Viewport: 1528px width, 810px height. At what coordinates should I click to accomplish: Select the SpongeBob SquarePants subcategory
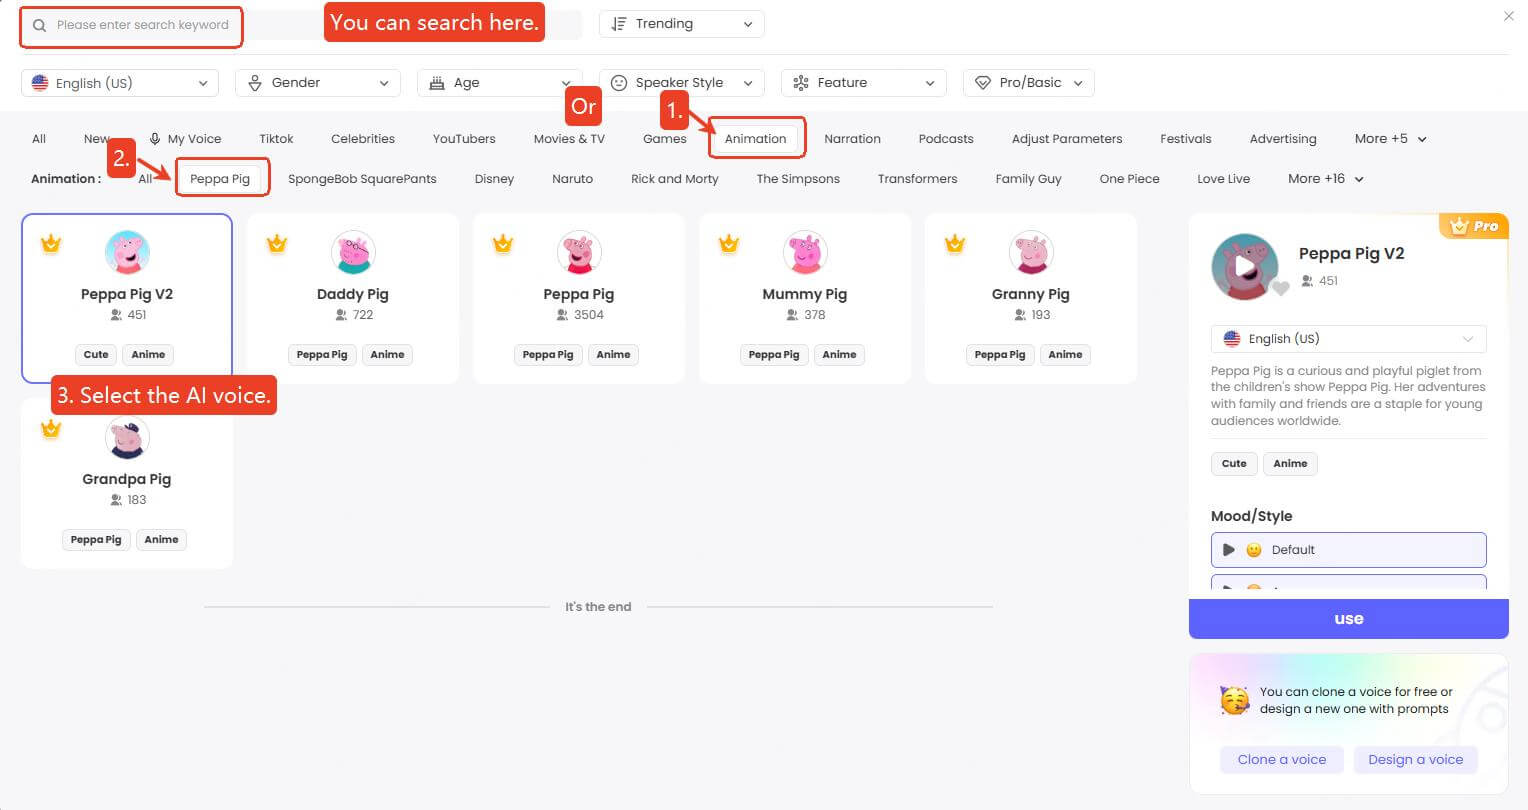362,179
